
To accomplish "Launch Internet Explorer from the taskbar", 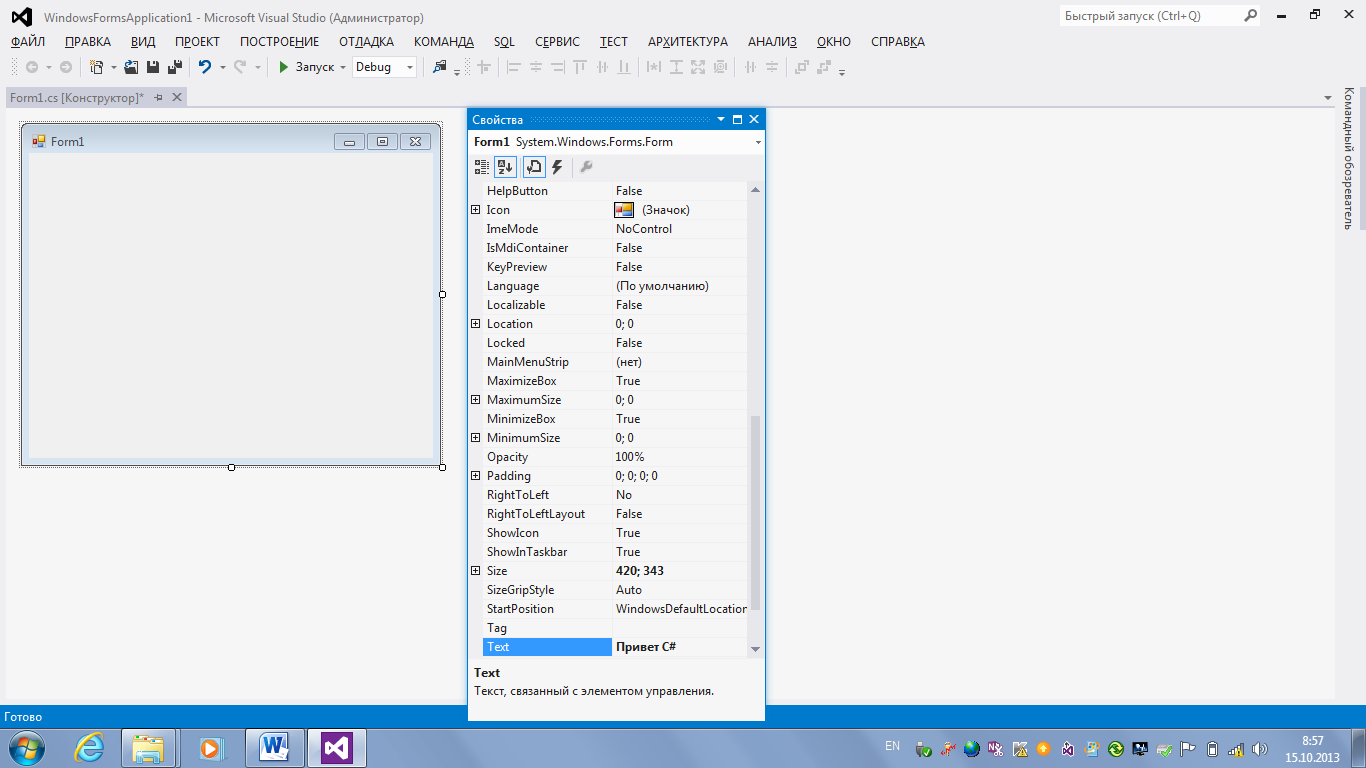I will [x=90, y=748].
